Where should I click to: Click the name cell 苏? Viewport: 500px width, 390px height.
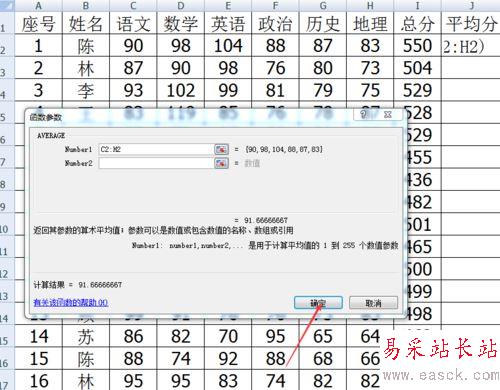(86, 336)
